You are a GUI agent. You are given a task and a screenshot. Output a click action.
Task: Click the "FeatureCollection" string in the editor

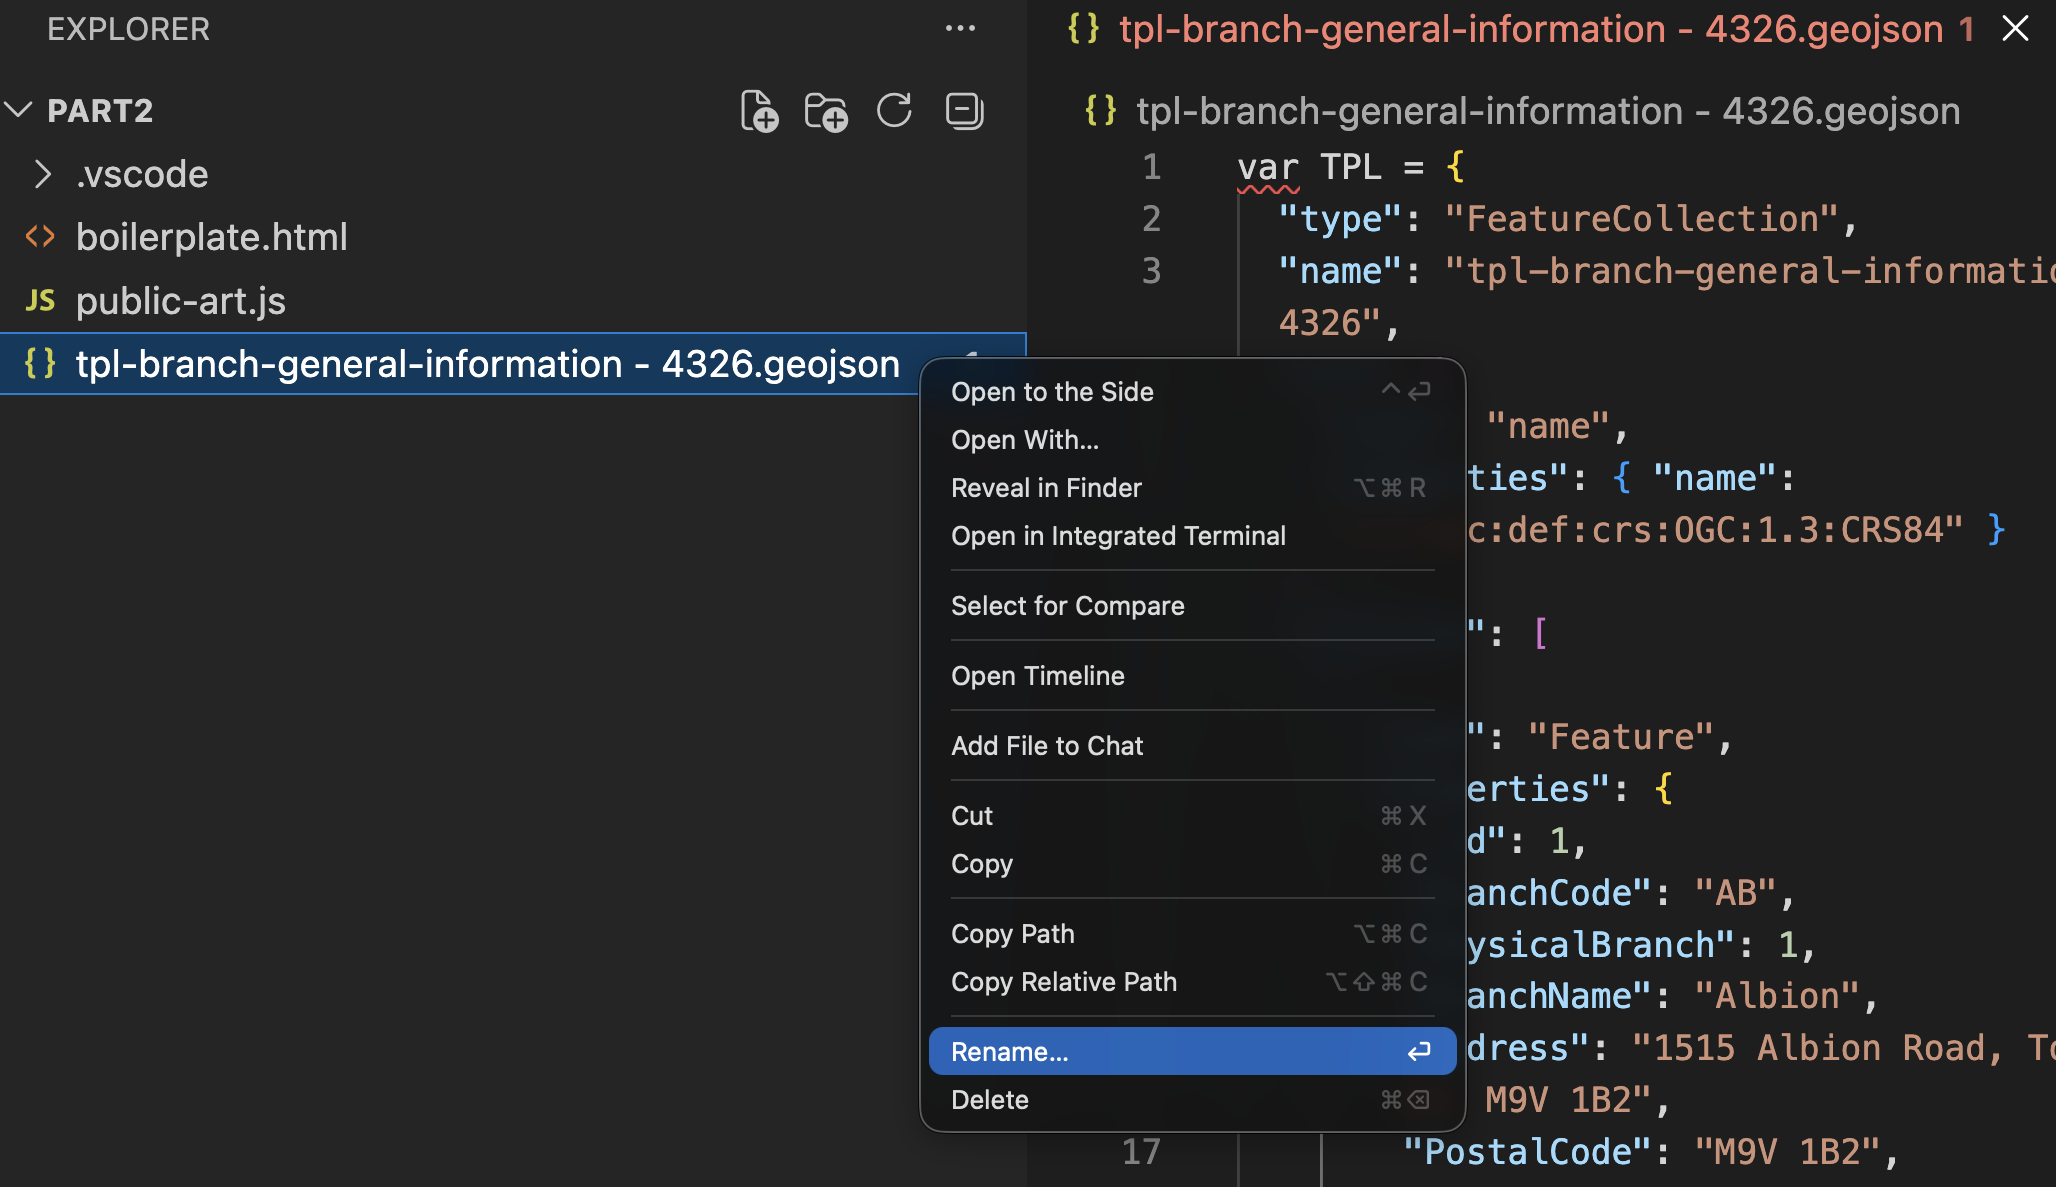pyautogui.click(x=1642, y=219)
